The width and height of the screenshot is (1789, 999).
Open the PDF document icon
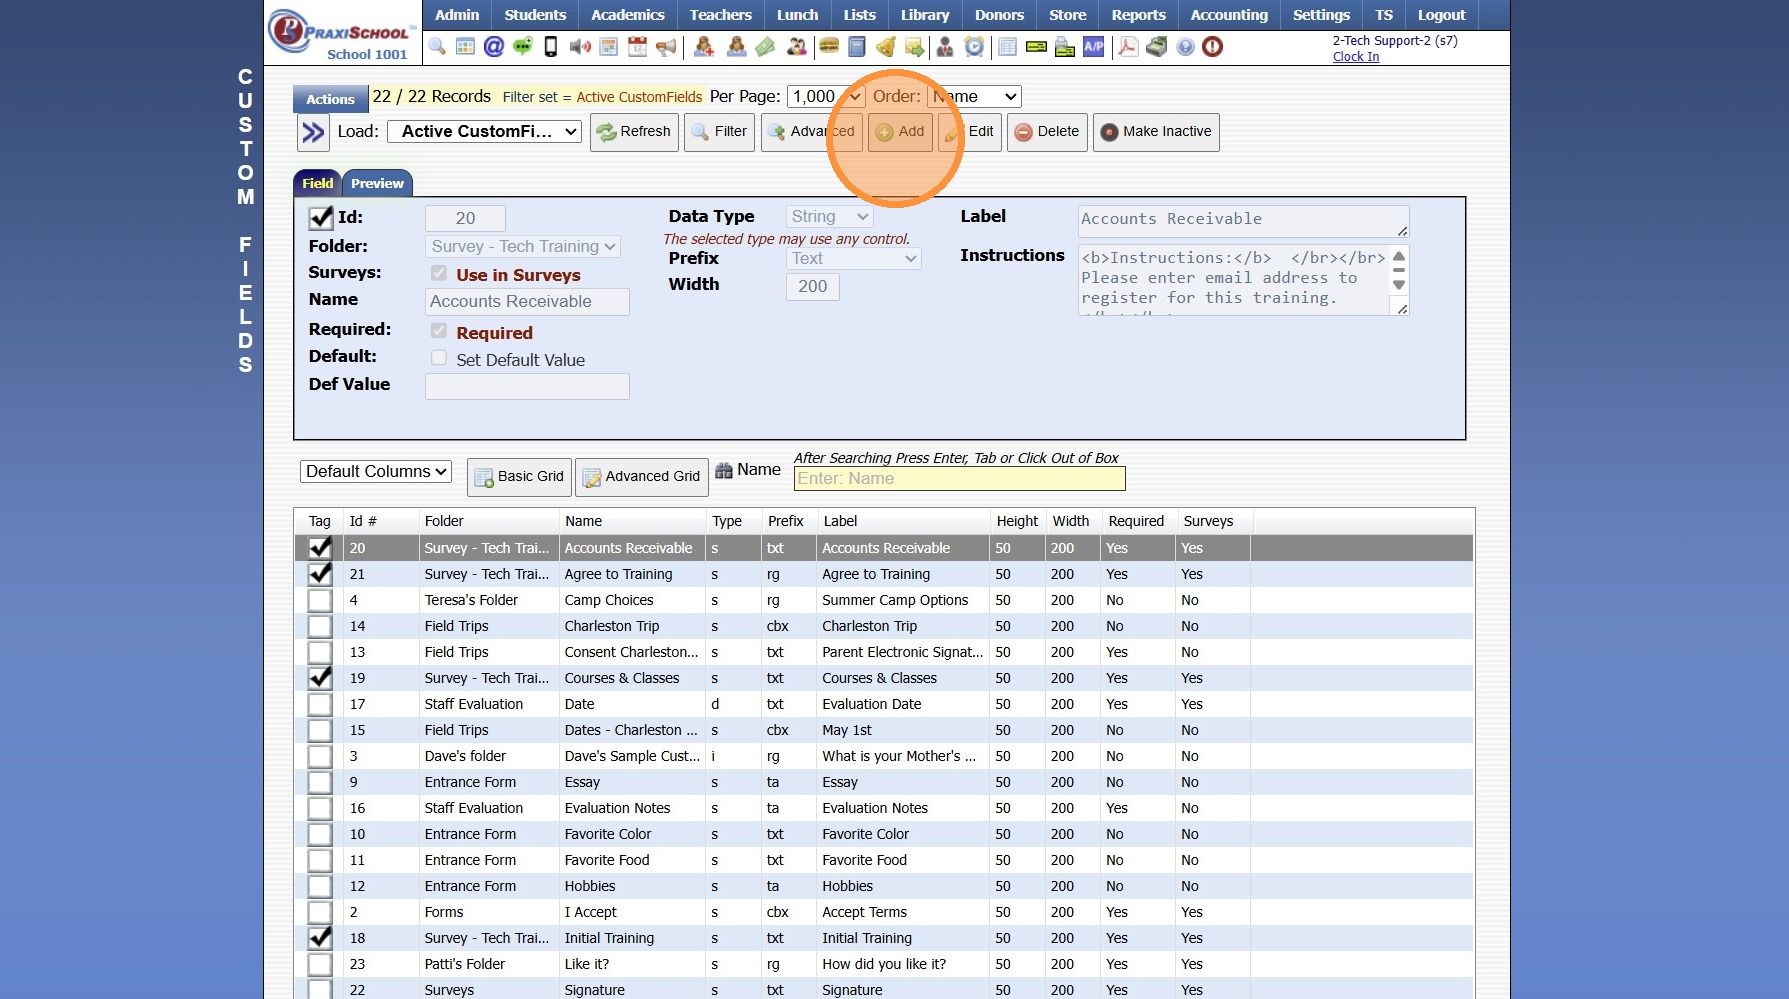tap(1128, 47)
